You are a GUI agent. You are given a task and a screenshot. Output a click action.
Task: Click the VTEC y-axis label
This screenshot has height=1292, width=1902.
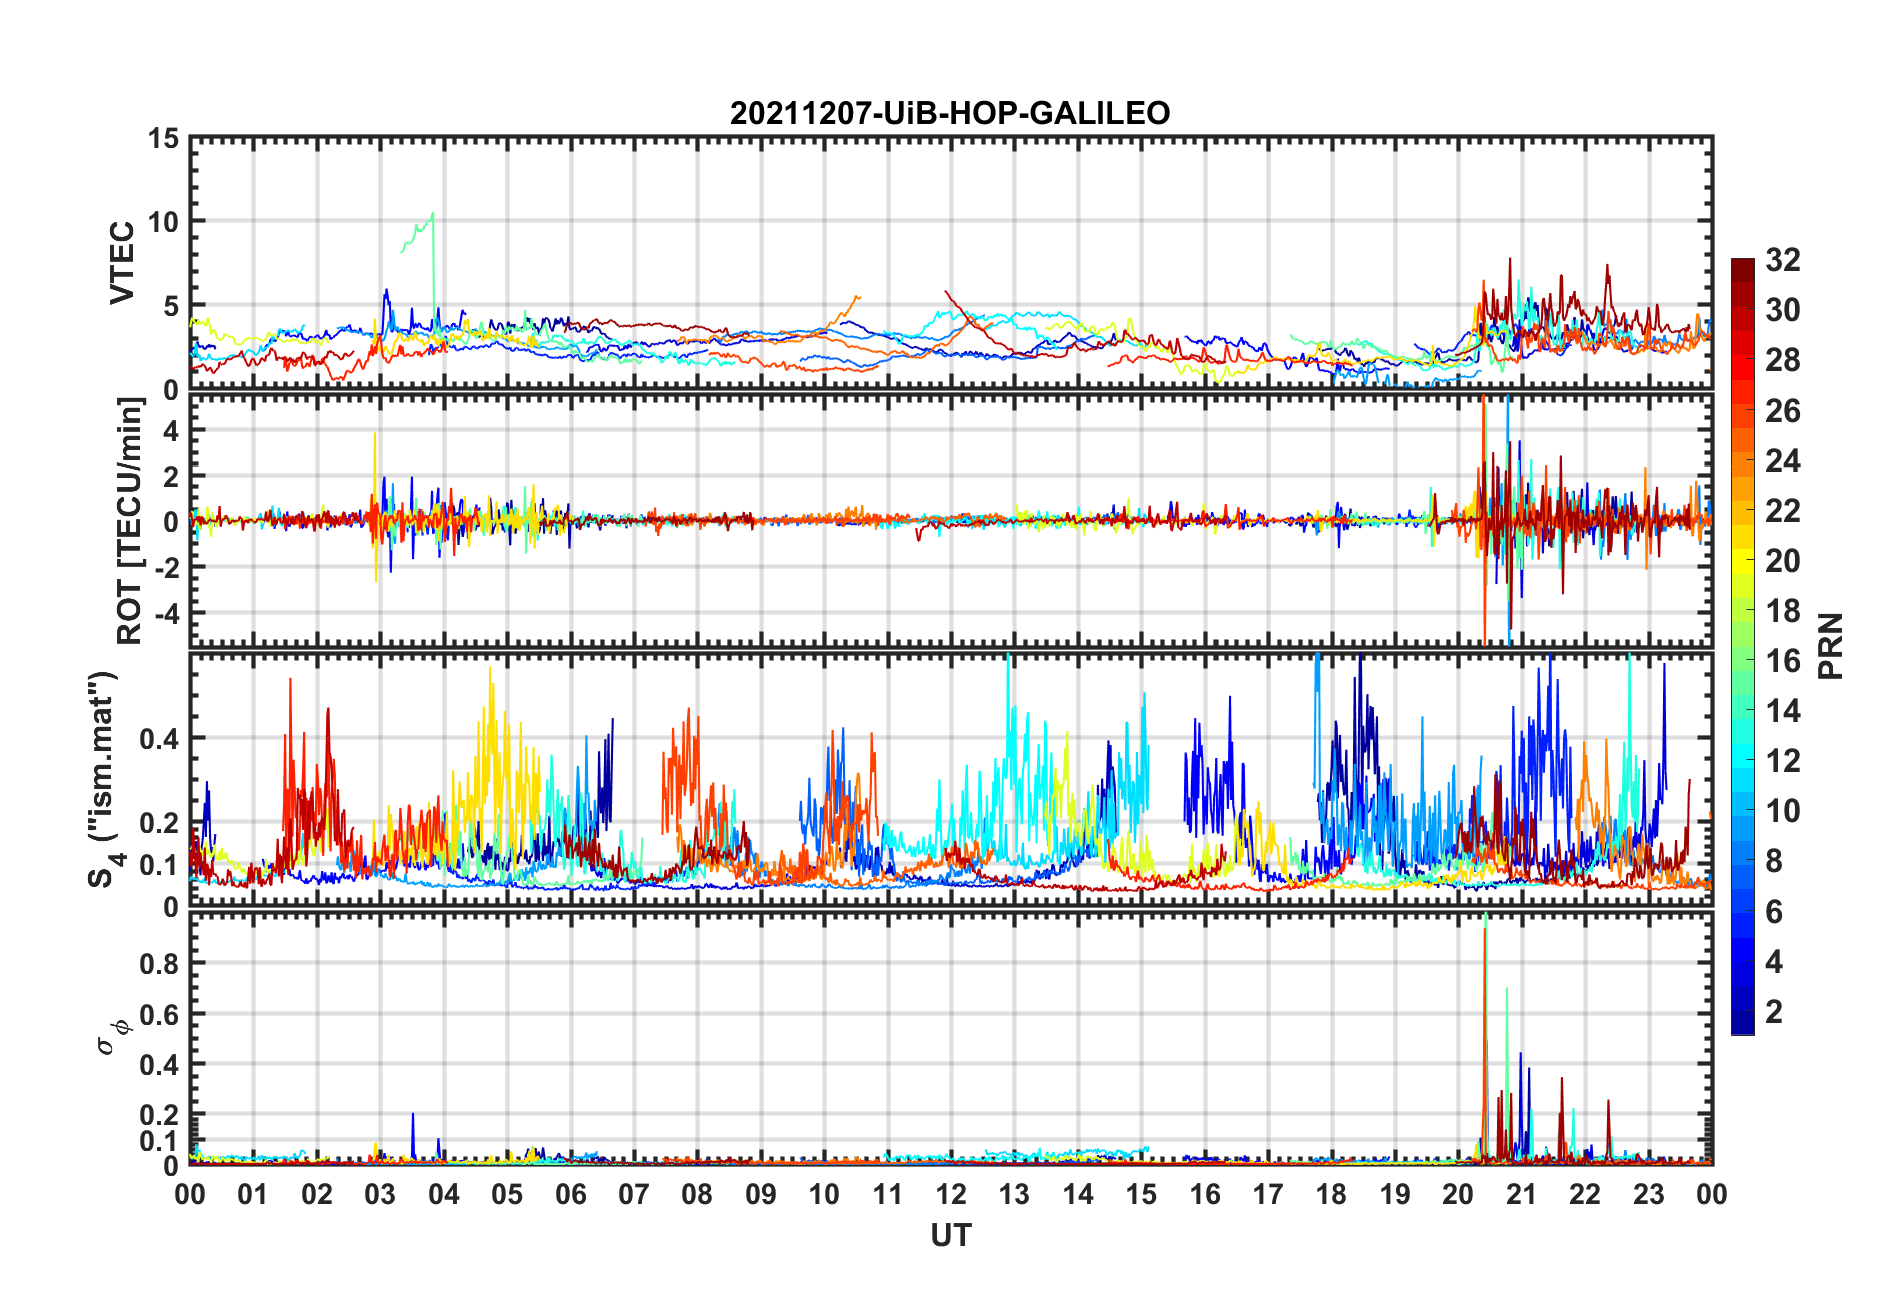click(x=122, y=263)
